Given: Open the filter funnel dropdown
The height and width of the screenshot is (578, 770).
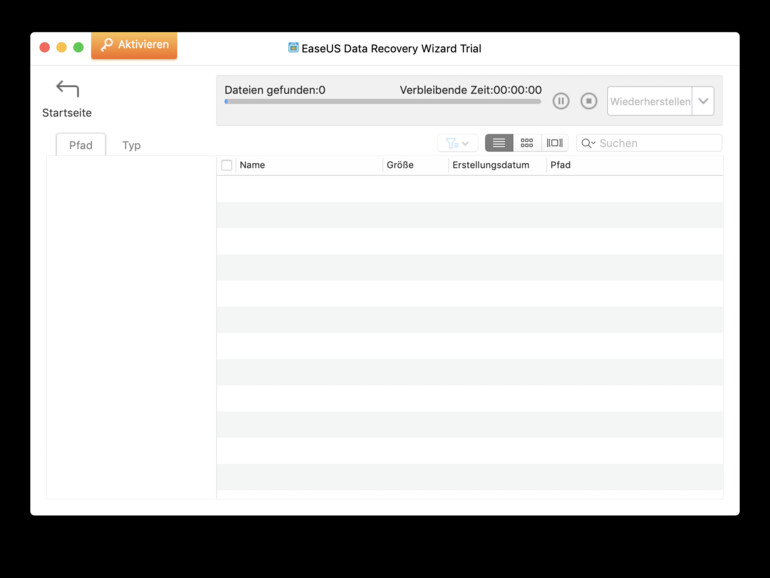Looking at the screenshot, I should (457, 143).
